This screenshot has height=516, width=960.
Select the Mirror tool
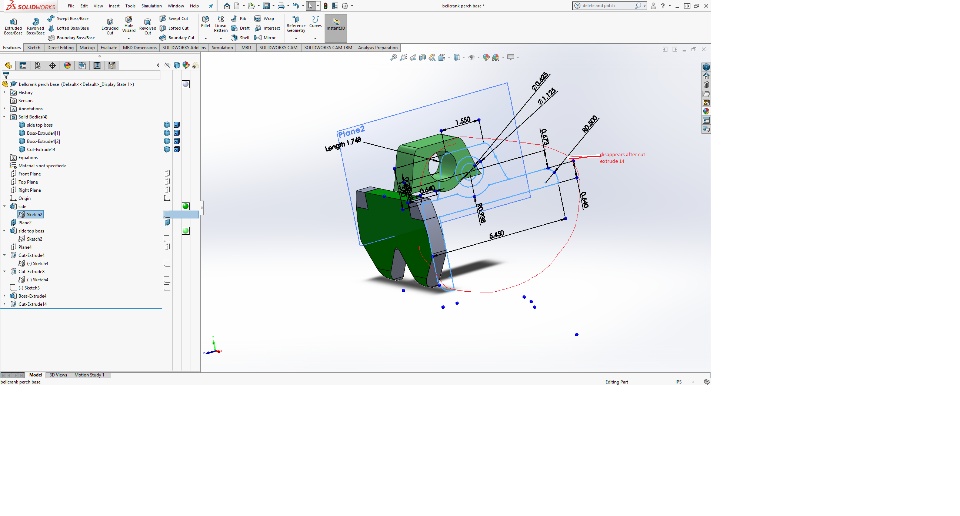264,37
